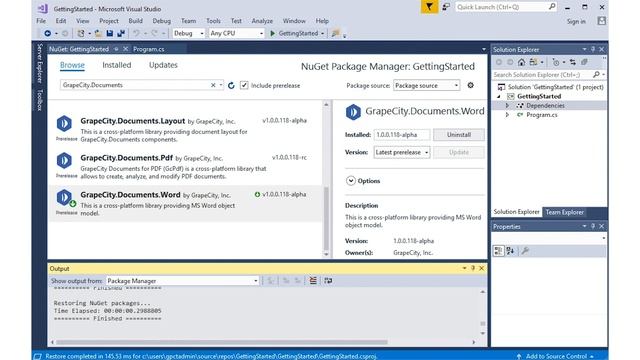Pin the NuGet: GettingStarted document tab
Screen dimensions: 640x360
(116, 49)
